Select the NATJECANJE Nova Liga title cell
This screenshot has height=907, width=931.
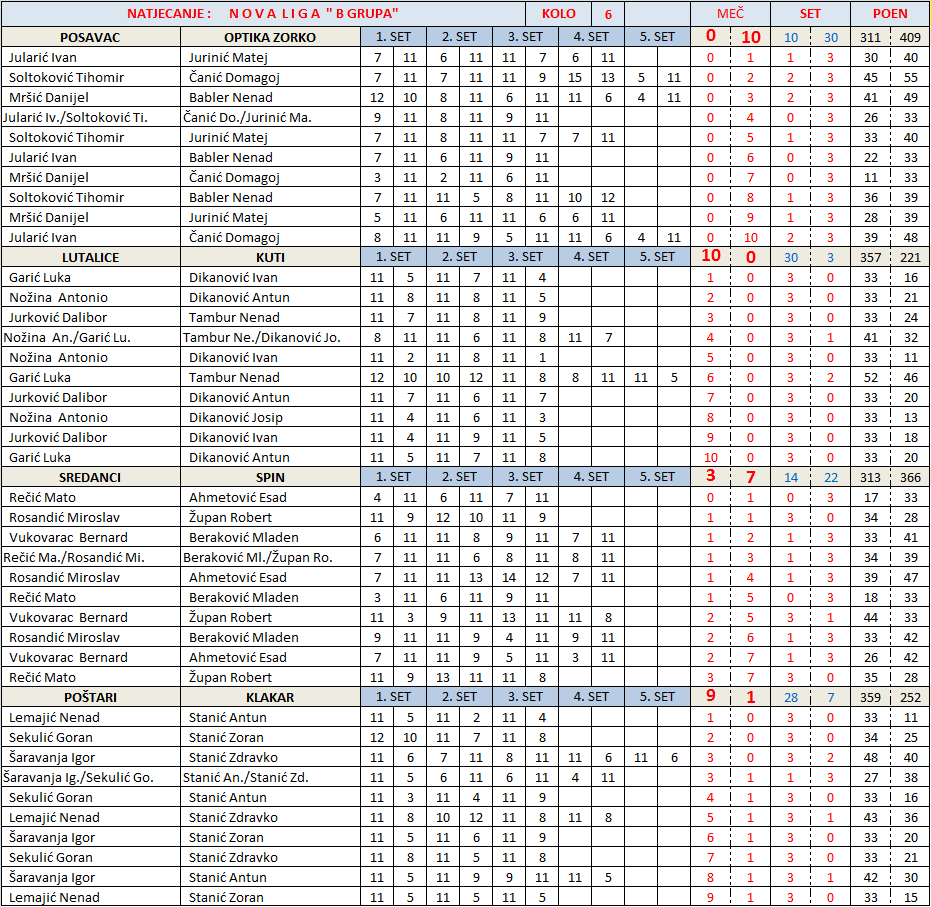263,14
